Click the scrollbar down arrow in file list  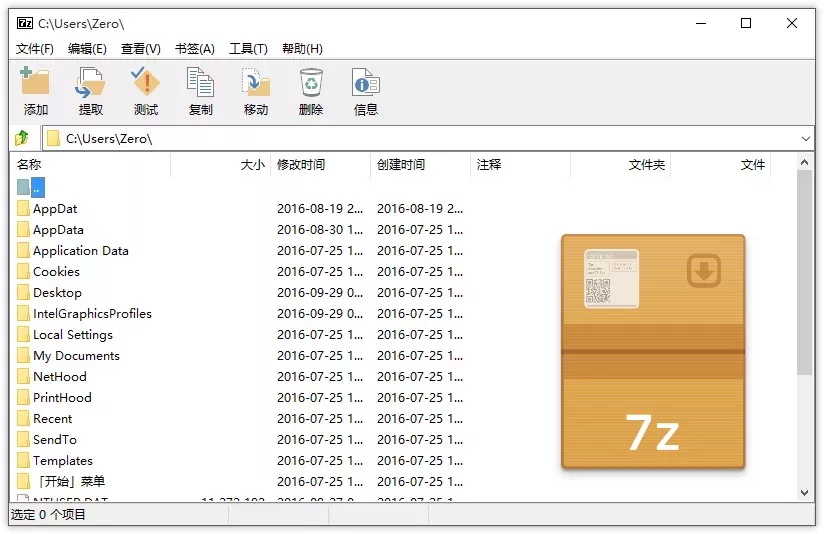point(806,492)
